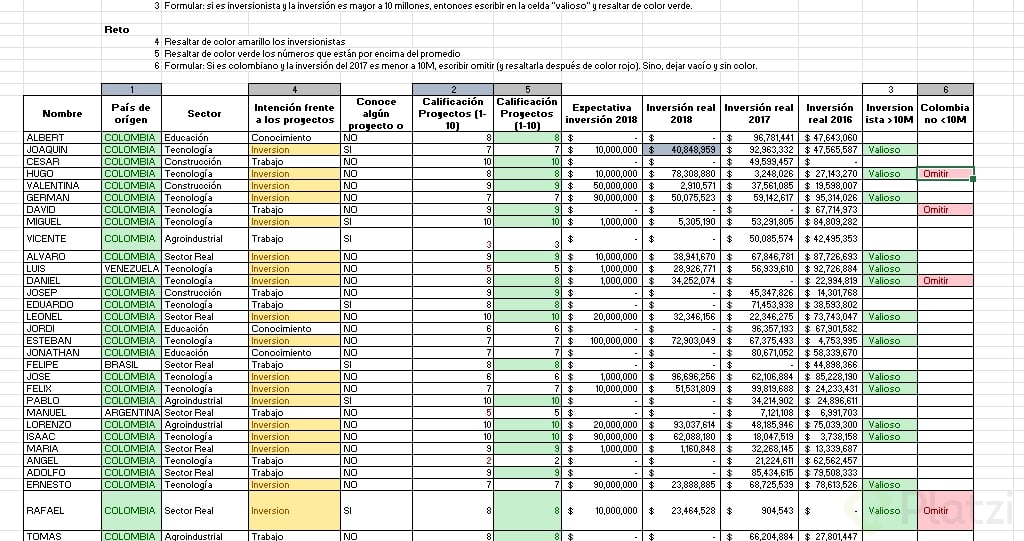
Task: Select the 'Inversión real 2017' header cell
Action: [759, 114]
